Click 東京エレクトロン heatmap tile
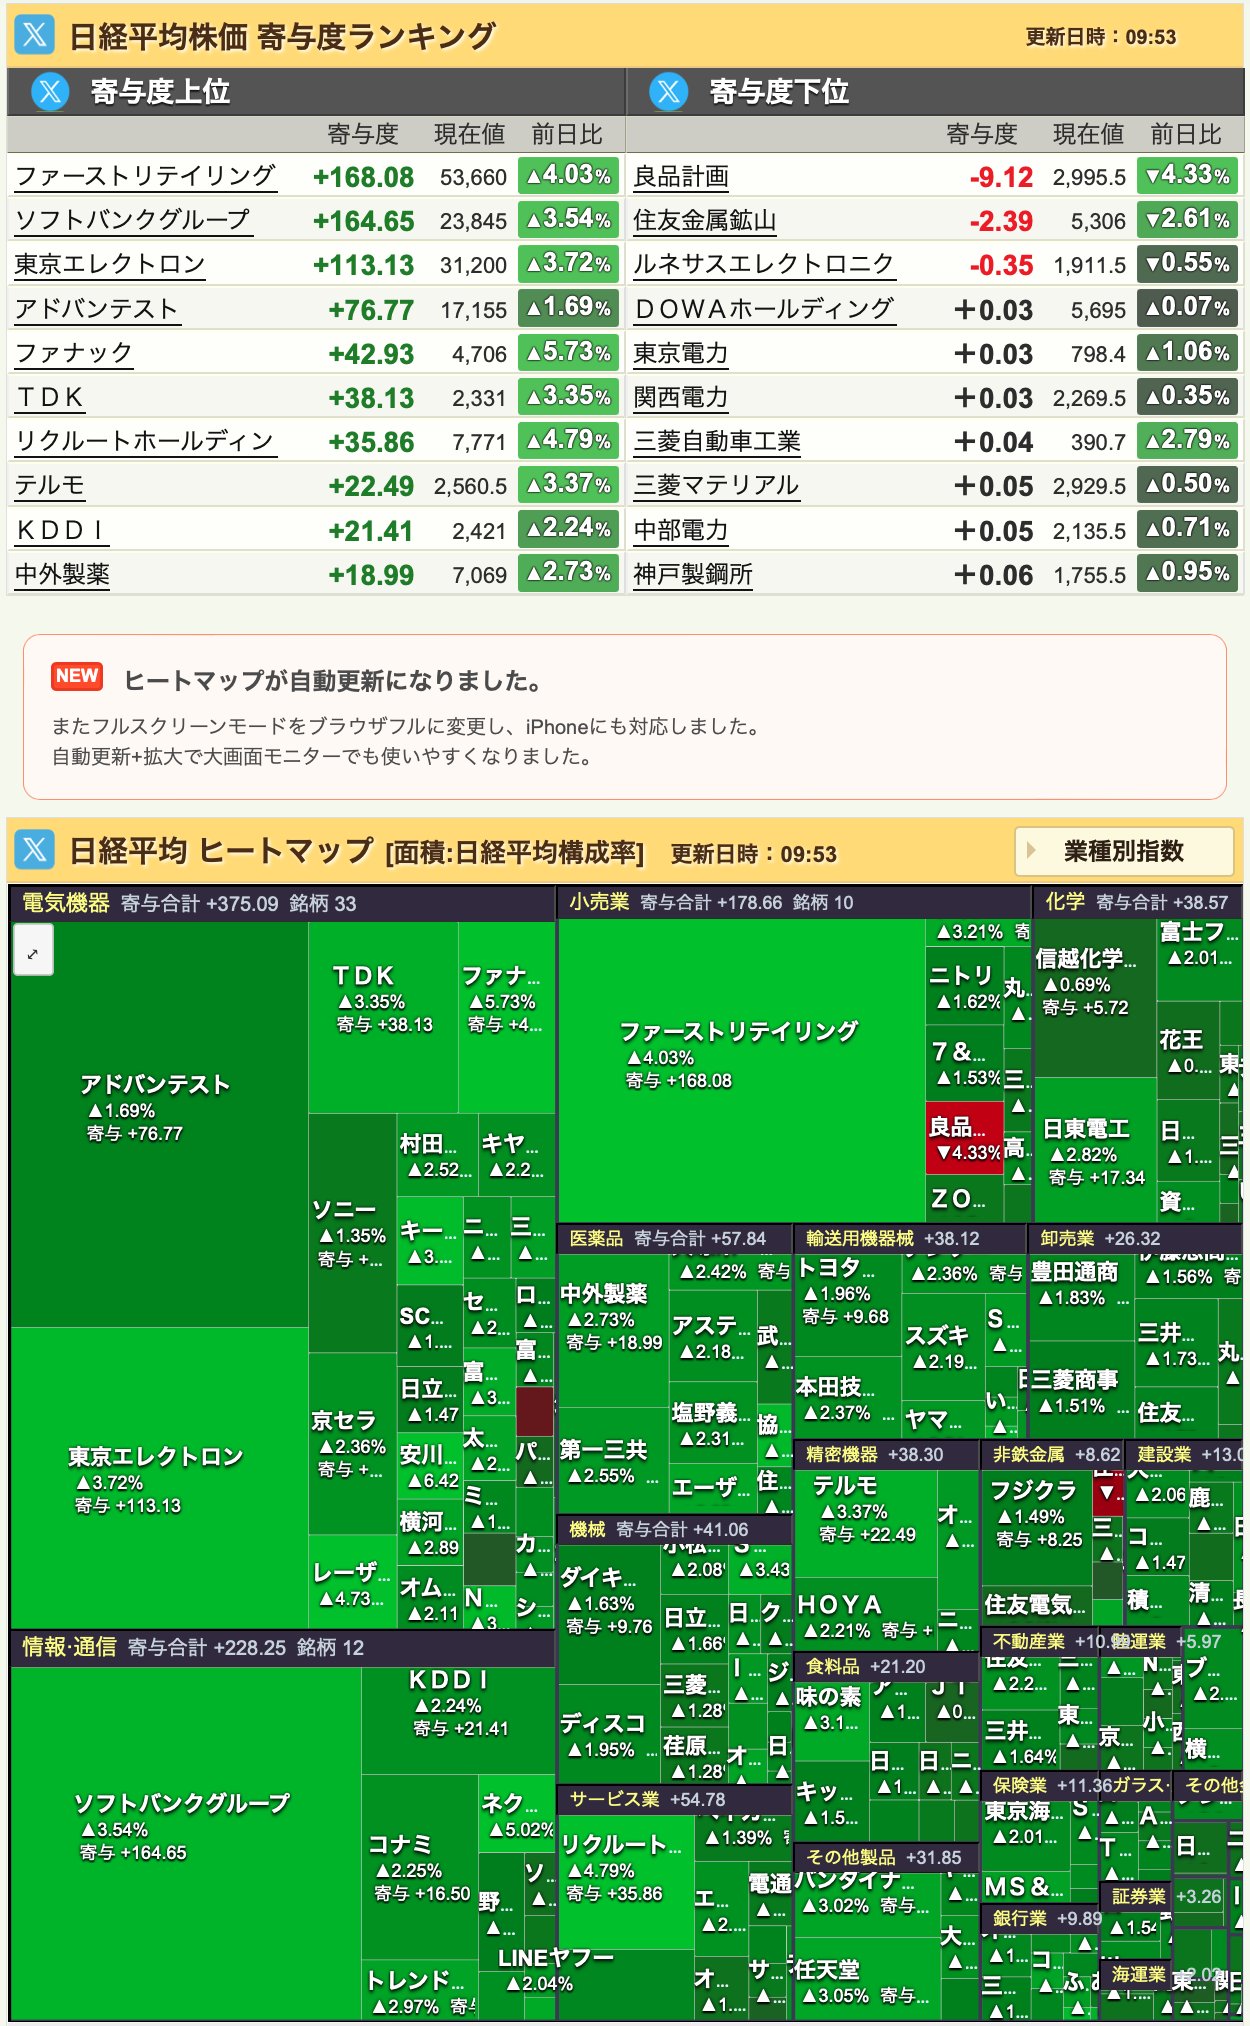Viewport: 1250px width, 2026px height. 159,1478
